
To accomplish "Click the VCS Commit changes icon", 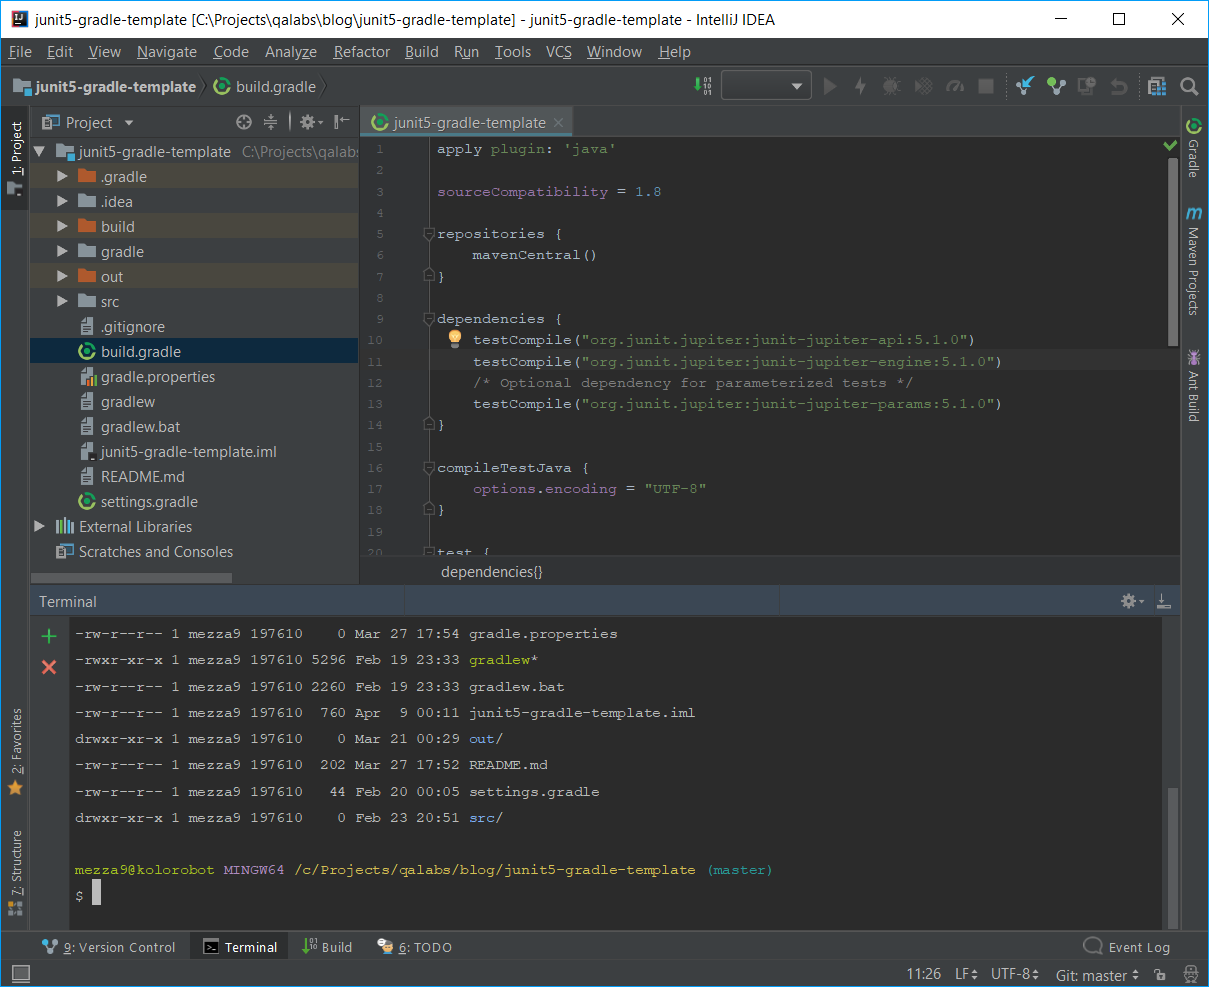I will point(1056,87).
